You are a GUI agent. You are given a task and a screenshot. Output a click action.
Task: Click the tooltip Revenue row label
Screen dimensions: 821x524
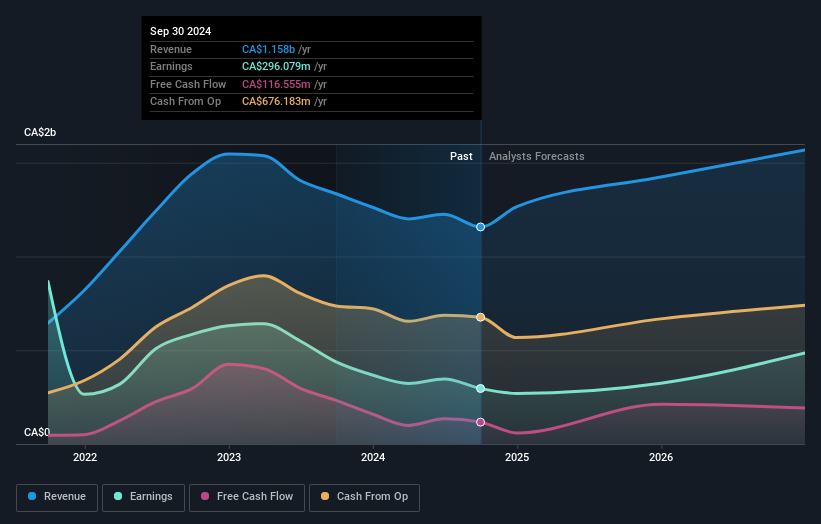tap(171, 49)
